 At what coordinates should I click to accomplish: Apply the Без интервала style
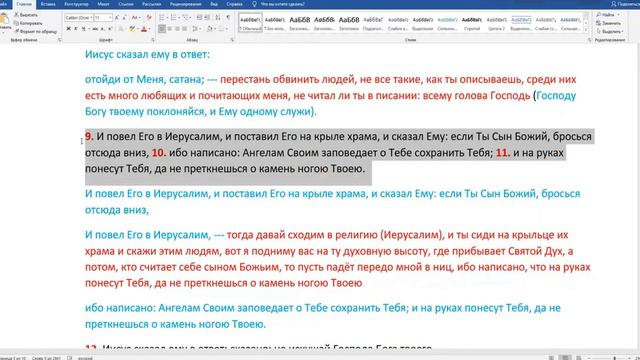click(275, 23)
